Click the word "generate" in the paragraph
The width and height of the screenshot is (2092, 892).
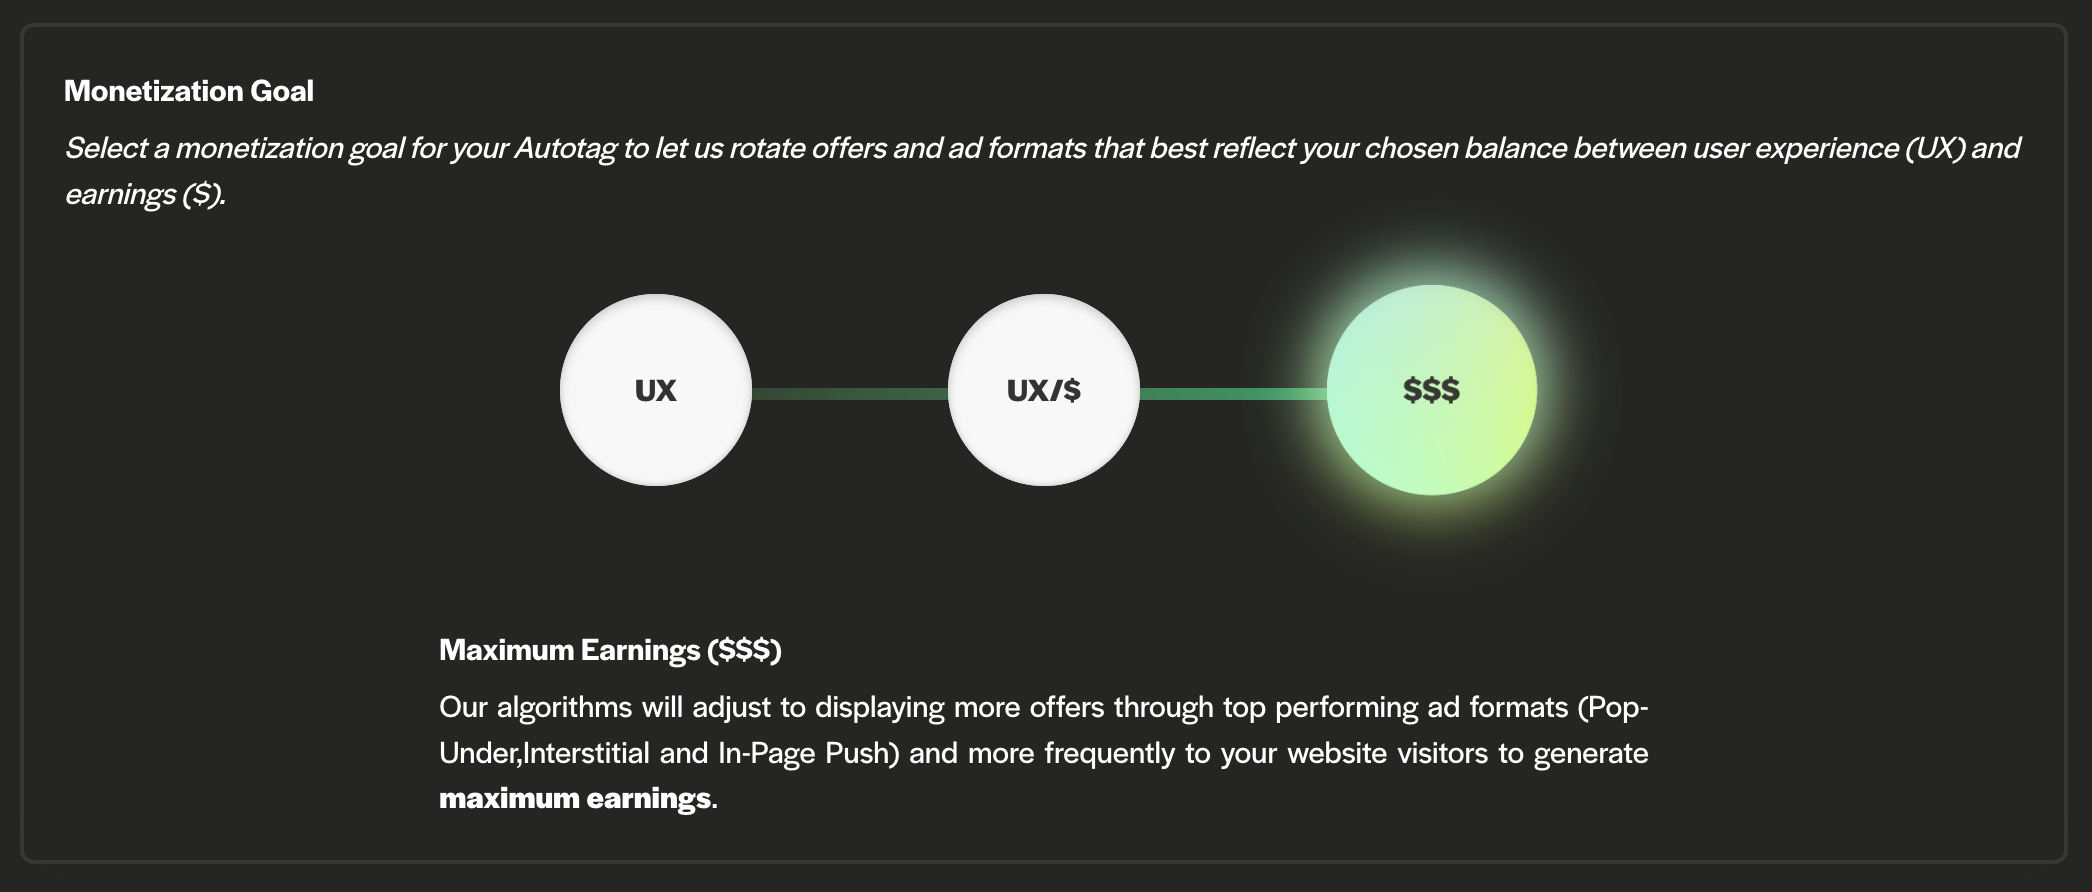tap(1590, 753)
